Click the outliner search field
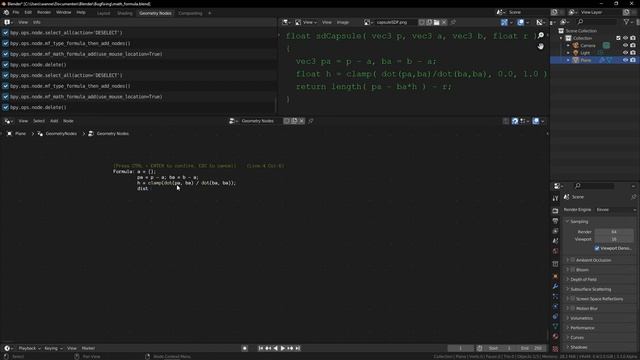Screen dimensions: 640x360 tap(596, 22)
